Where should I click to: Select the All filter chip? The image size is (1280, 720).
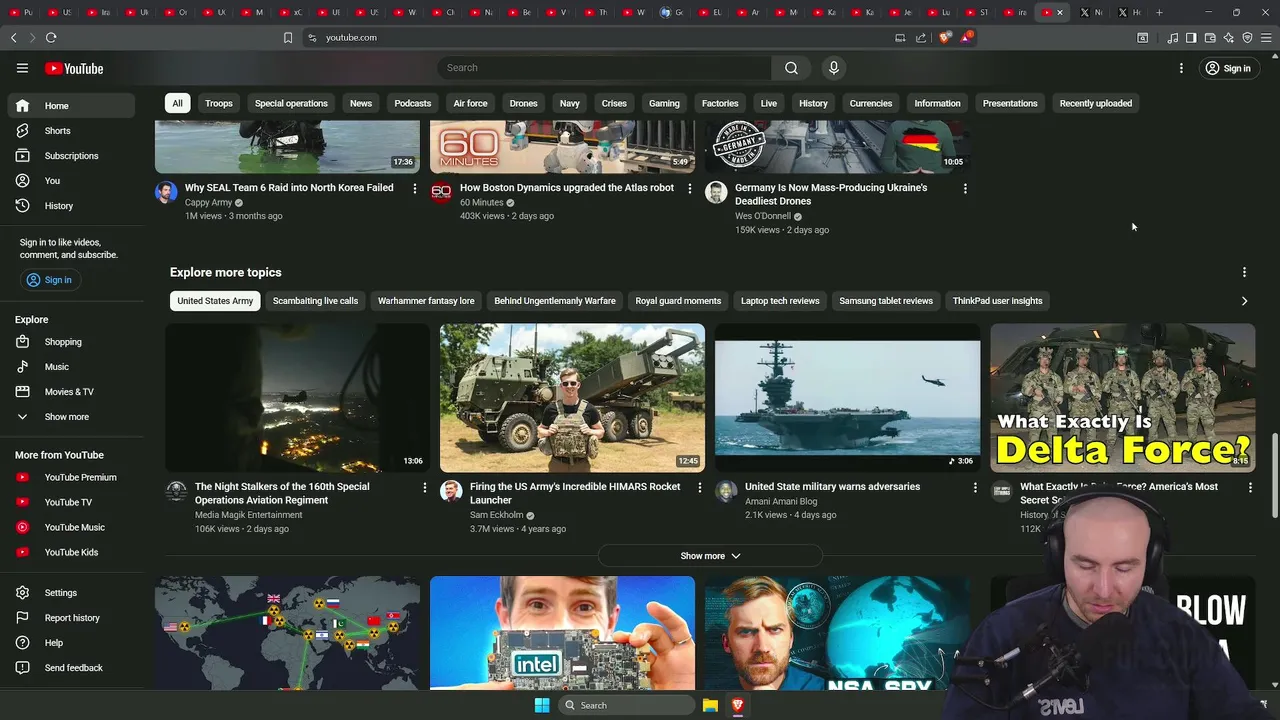tap(177, 103)
